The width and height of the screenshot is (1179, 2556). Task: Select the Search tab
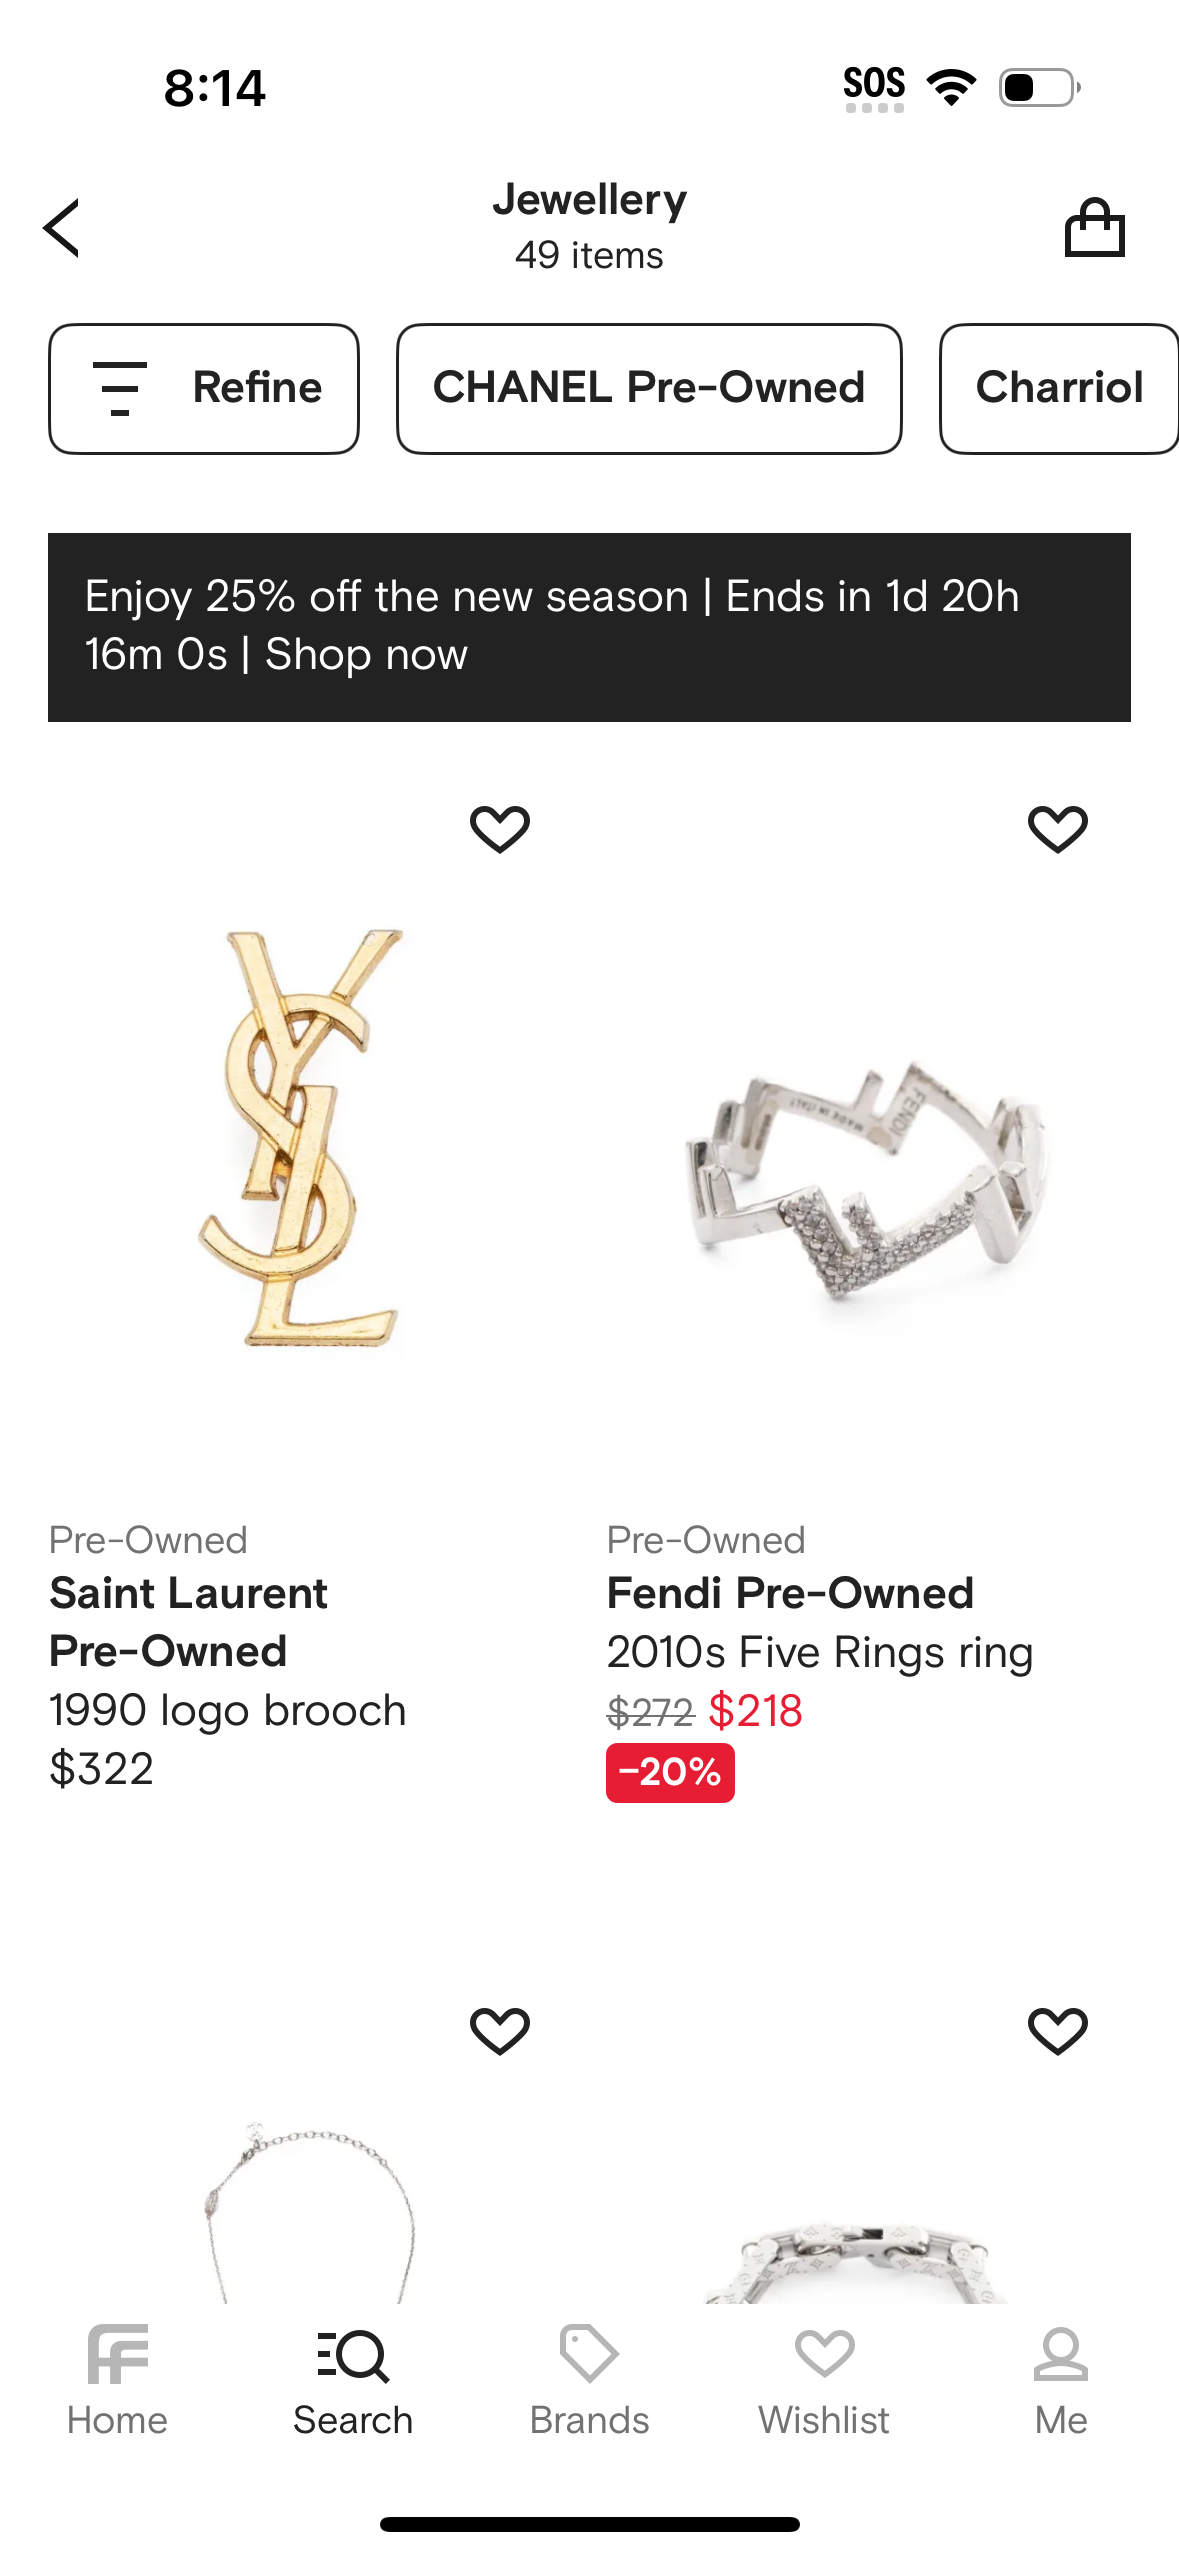coord(353,2382)
